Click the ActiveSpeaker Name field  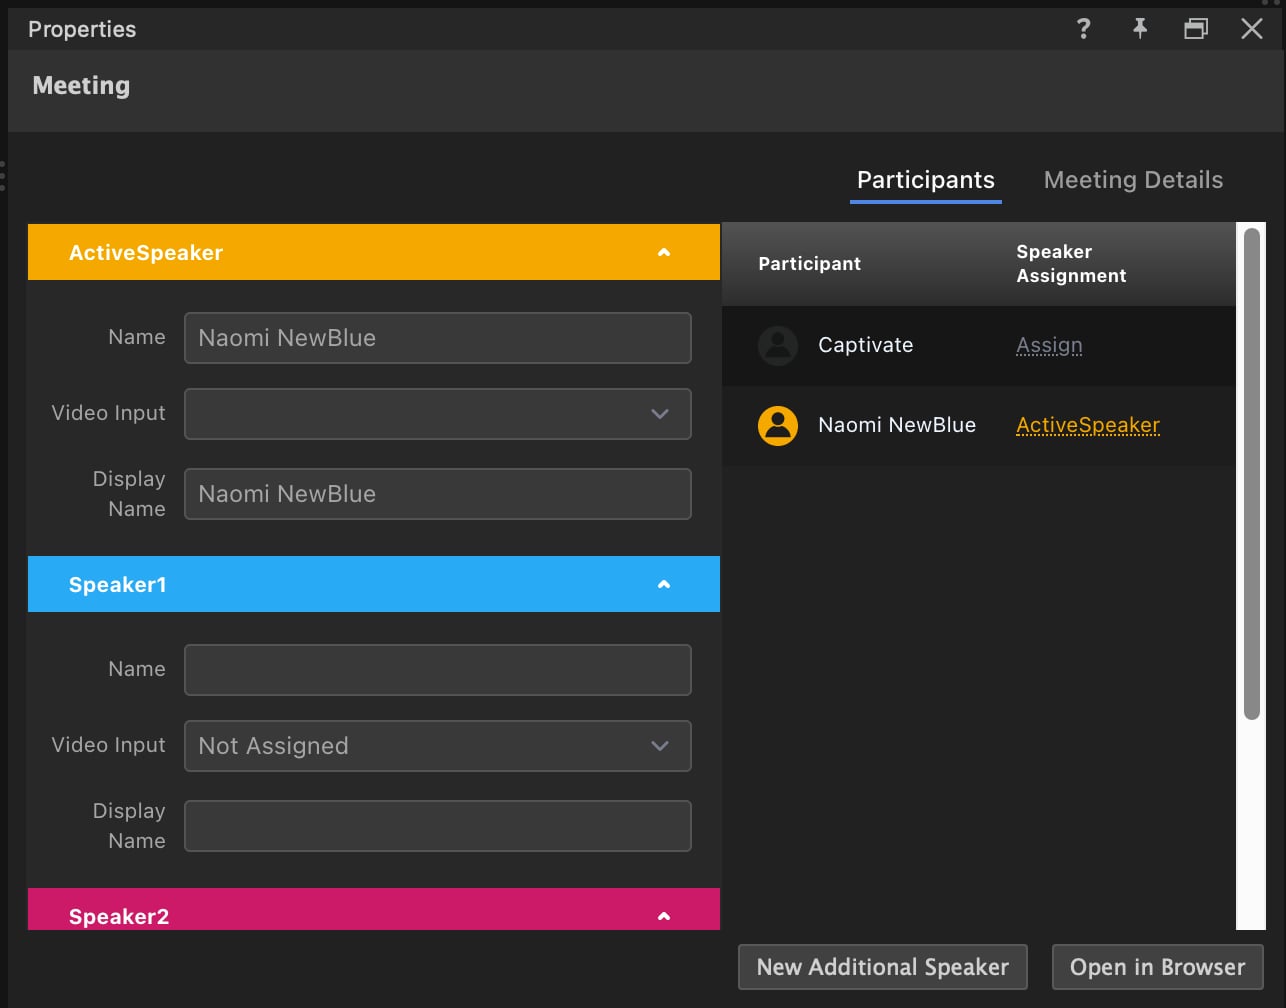[x=438, y=338]
